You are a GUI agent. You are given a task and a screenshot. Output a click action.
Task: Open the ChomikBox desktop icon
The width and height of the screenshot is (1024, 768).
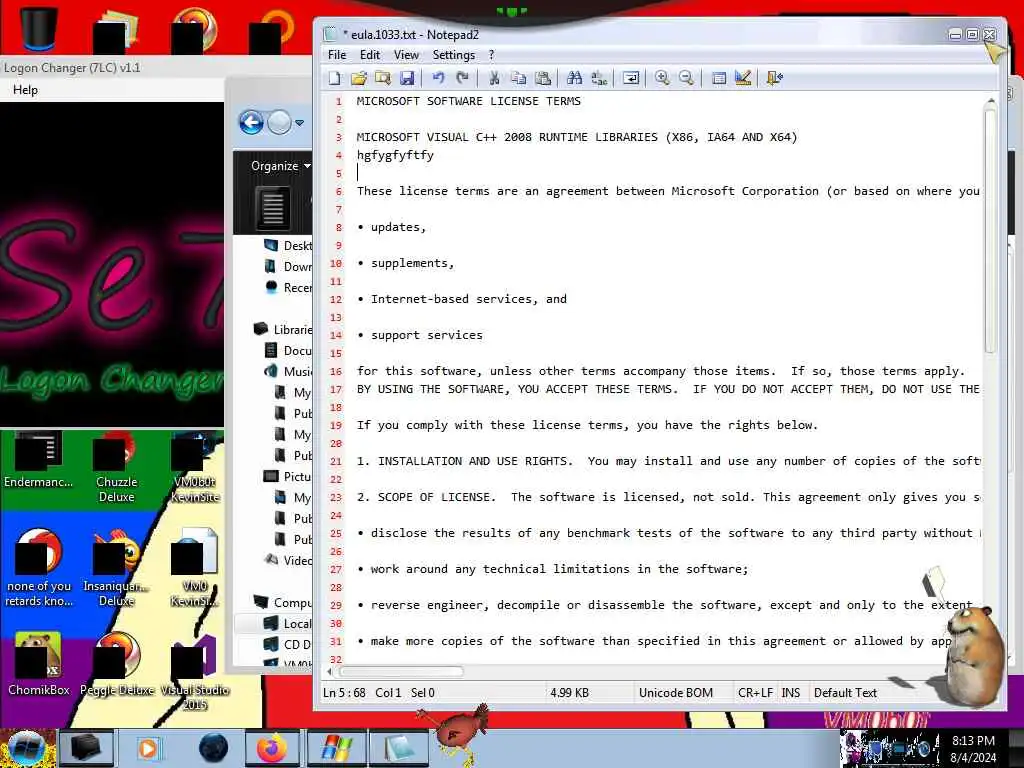coord(39,664)
